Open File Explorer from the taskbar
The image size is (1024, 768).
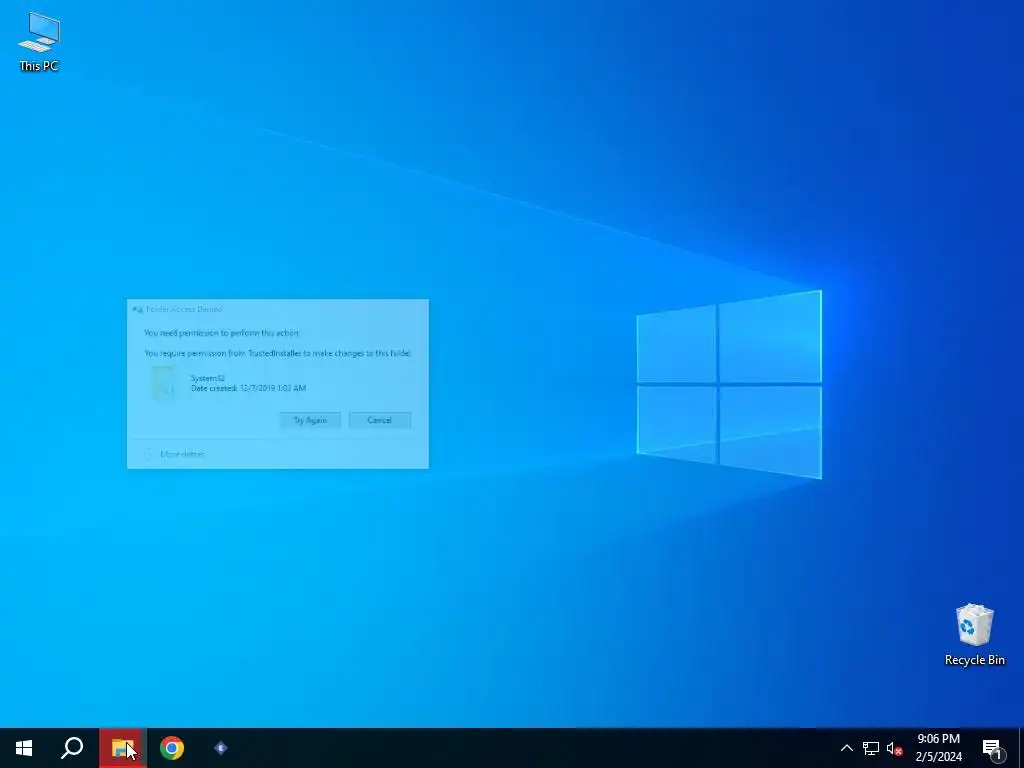tap(123, 748)
